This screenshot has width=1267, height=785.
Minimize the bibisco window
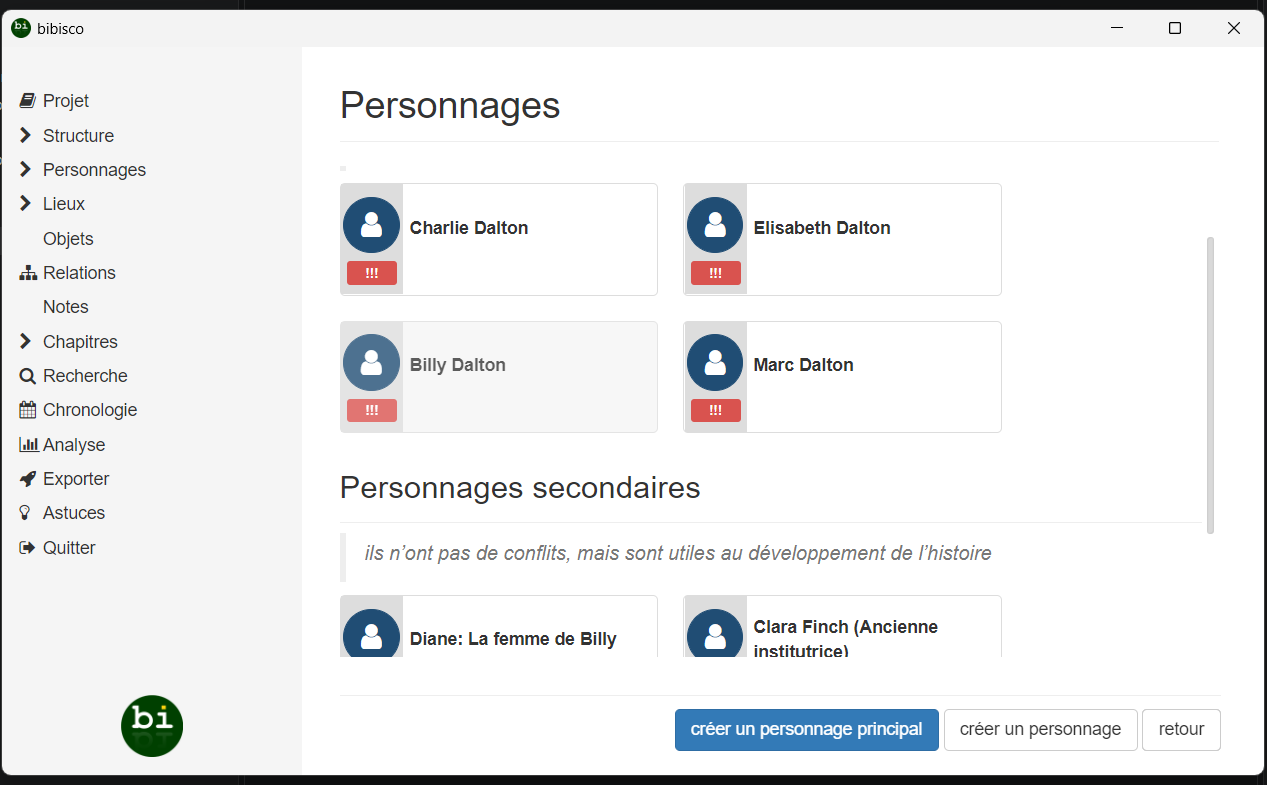coord(1117,29)
